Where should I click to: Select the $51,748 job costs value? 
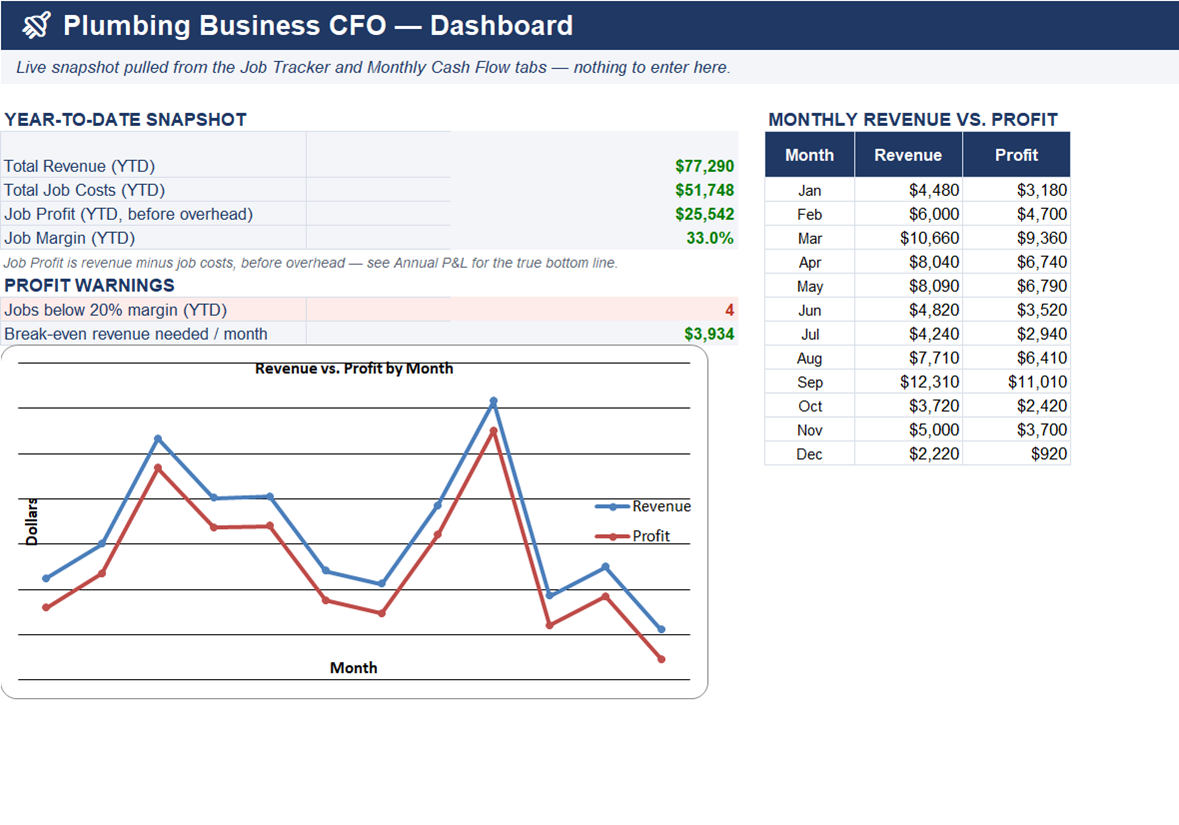[705, 190]
